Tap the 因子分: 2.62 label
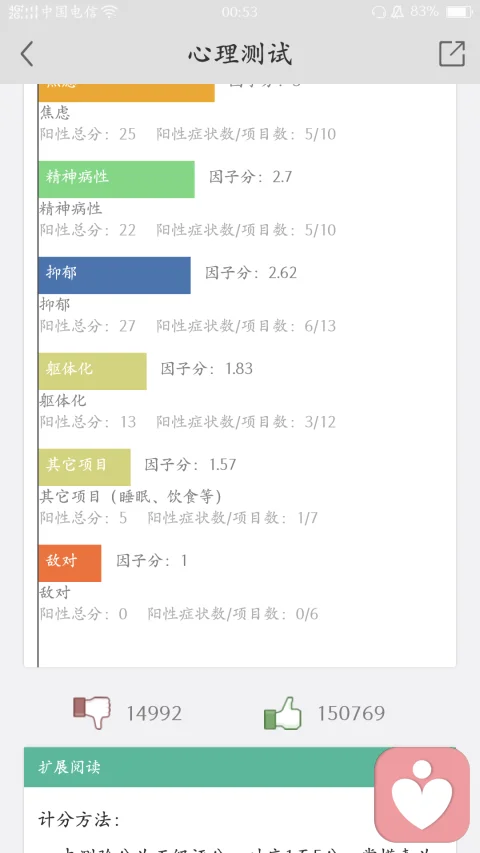 coord(251,273)
